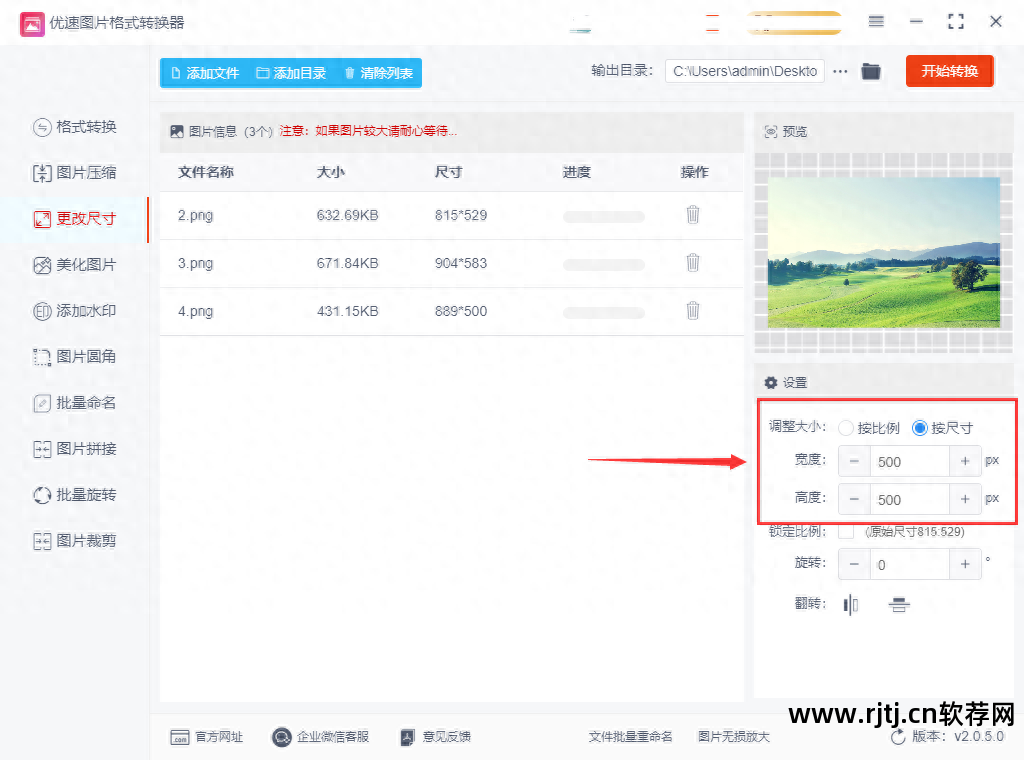Click the 开始转换 start conversion button

pos(949,72)
